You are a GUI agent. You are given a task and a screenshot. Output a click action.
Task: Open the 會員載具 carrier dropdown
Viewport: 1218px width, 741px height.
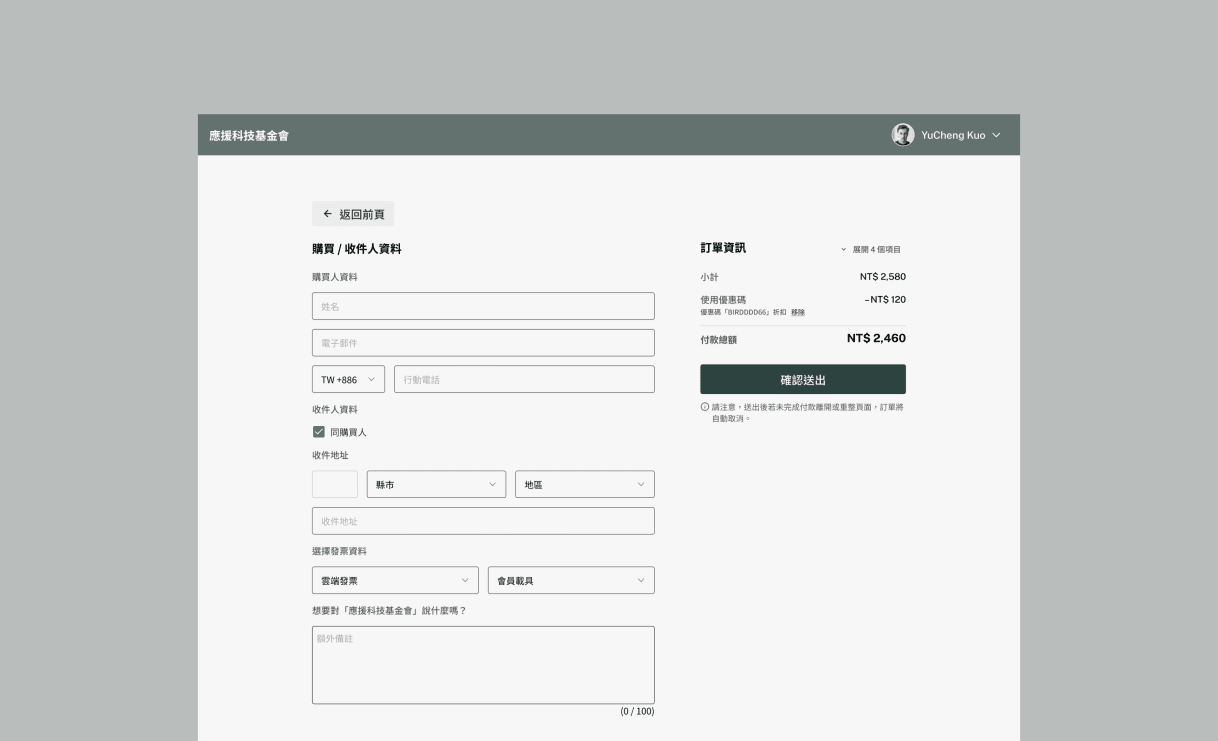[570, 579]
